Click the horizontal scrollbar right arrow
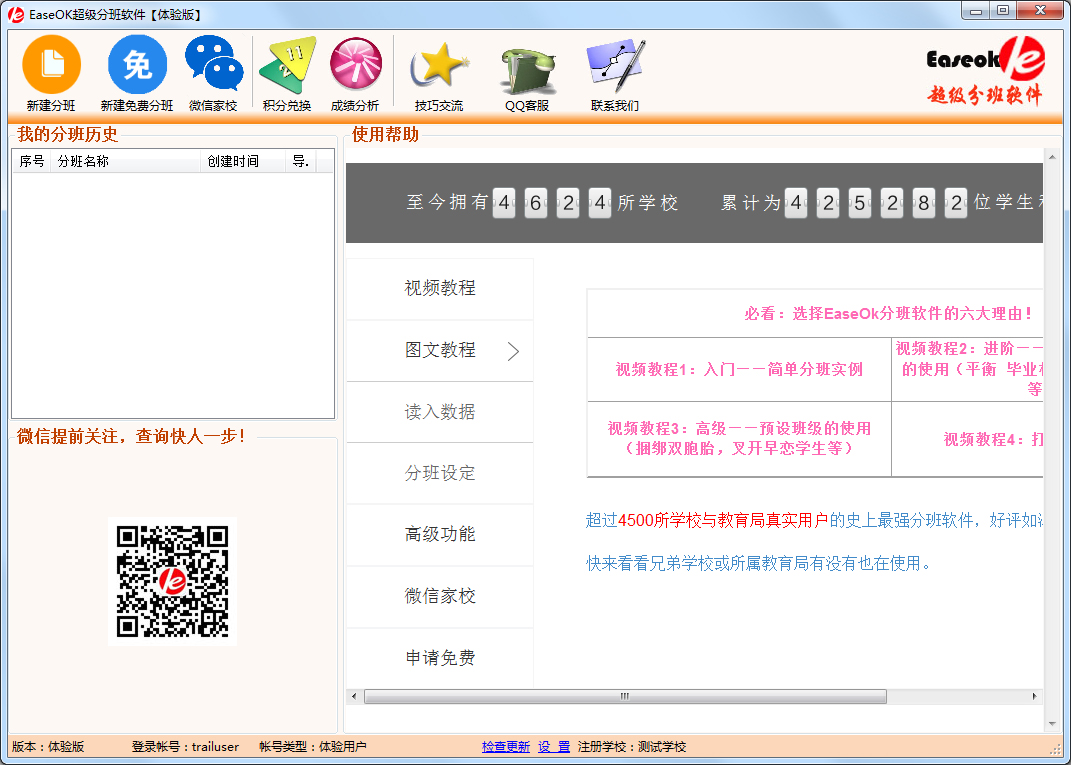Image resolution: width=1071 pixels, height=765 pixels. 1035,696
